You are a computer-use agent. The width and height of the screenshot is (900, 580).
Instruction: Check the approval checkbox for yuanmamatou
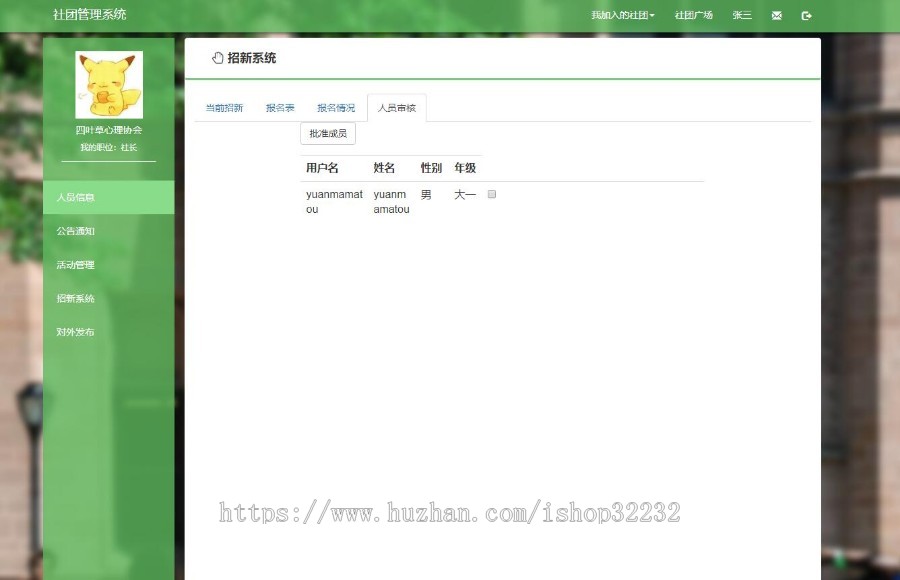pyautogui.click(x=490, y=194)
